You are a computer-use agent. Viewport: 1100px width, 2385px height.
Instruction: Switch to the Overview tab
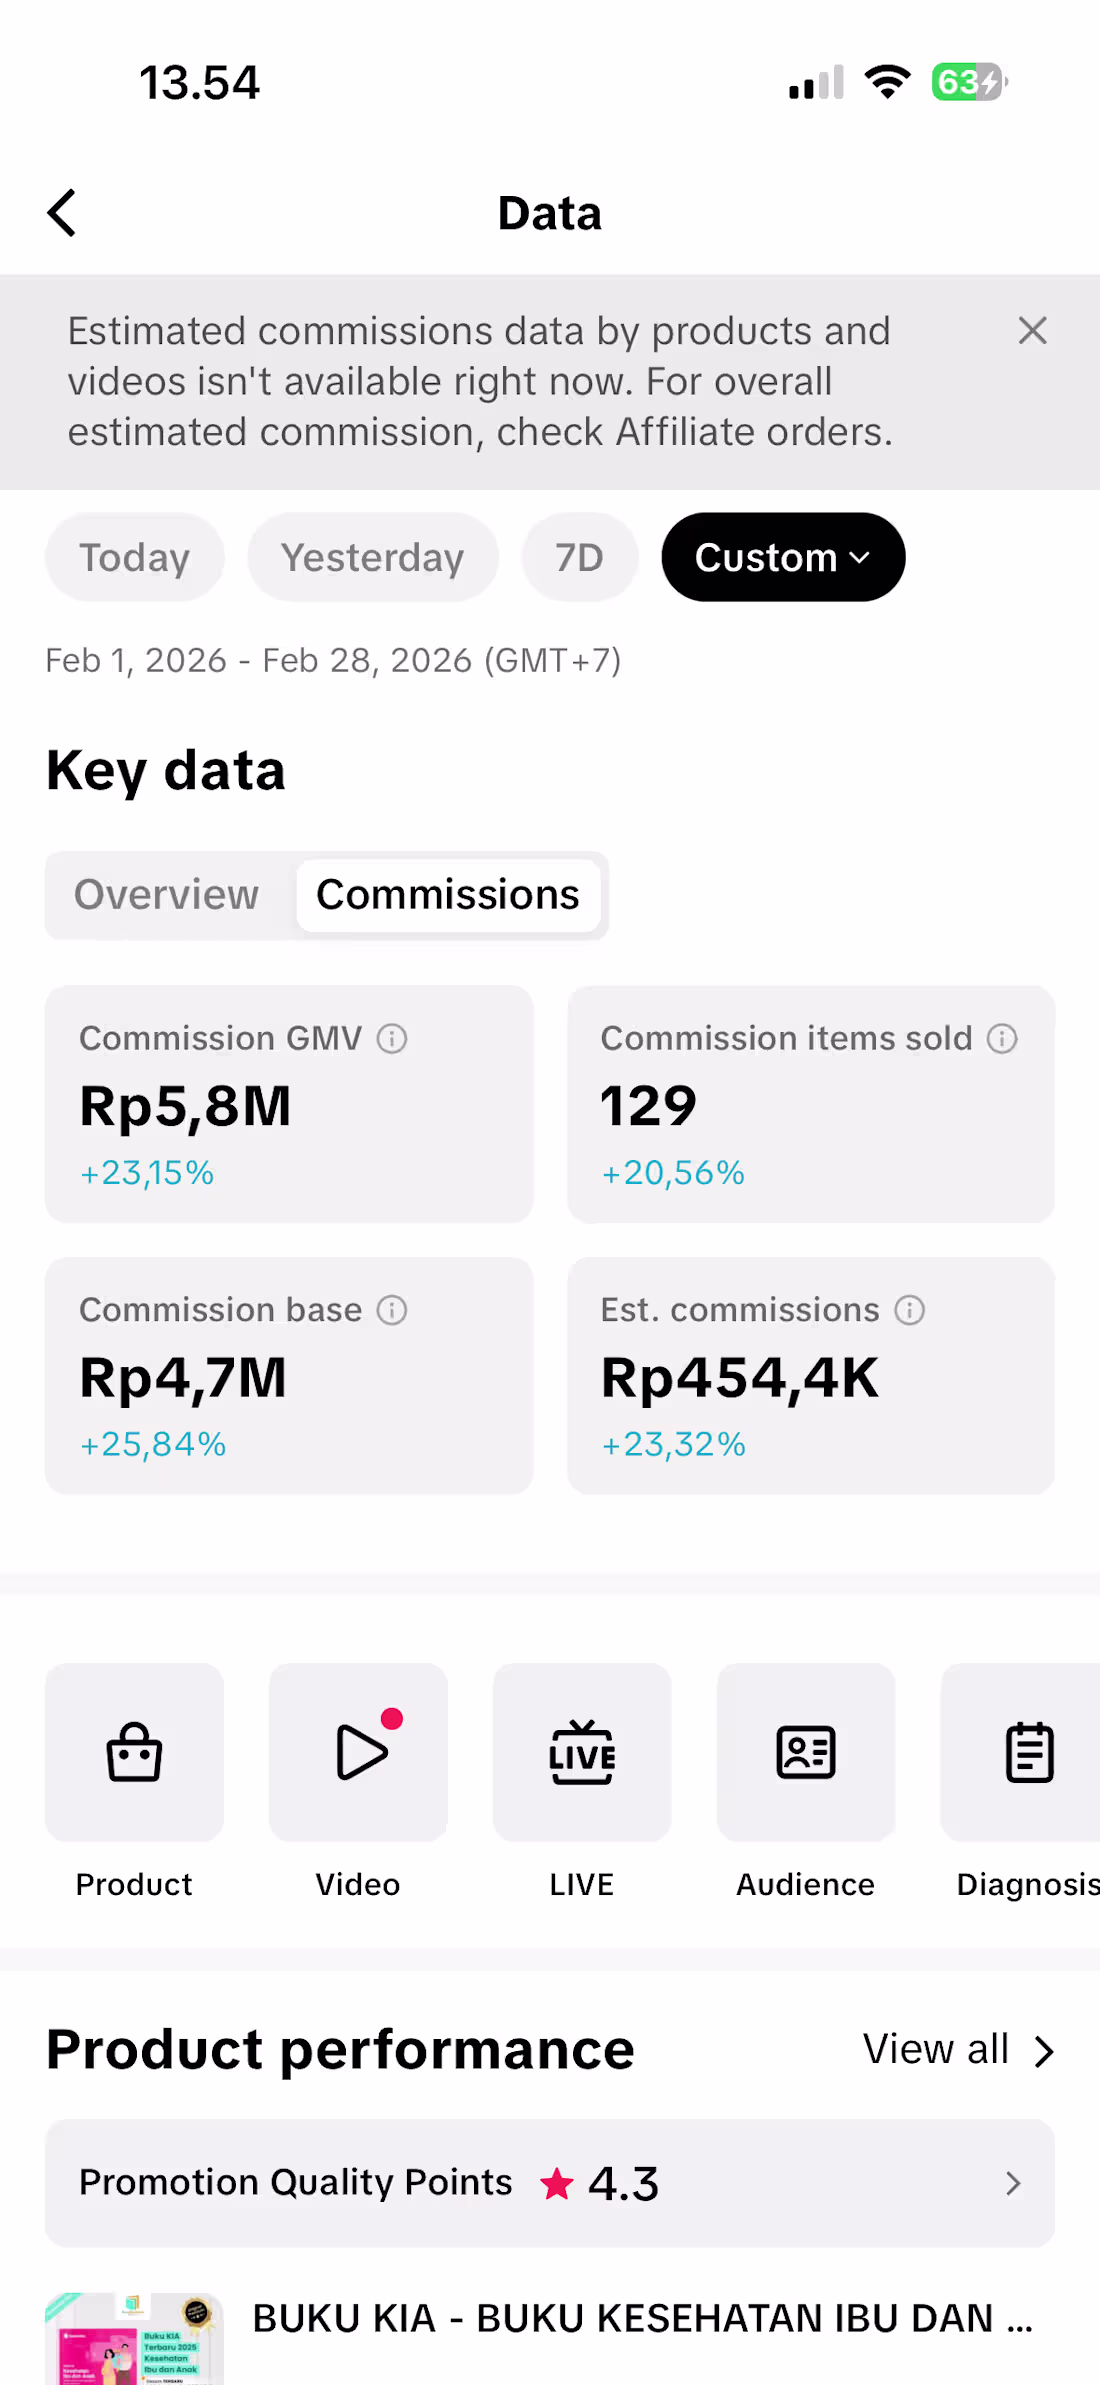click(167, 895)
